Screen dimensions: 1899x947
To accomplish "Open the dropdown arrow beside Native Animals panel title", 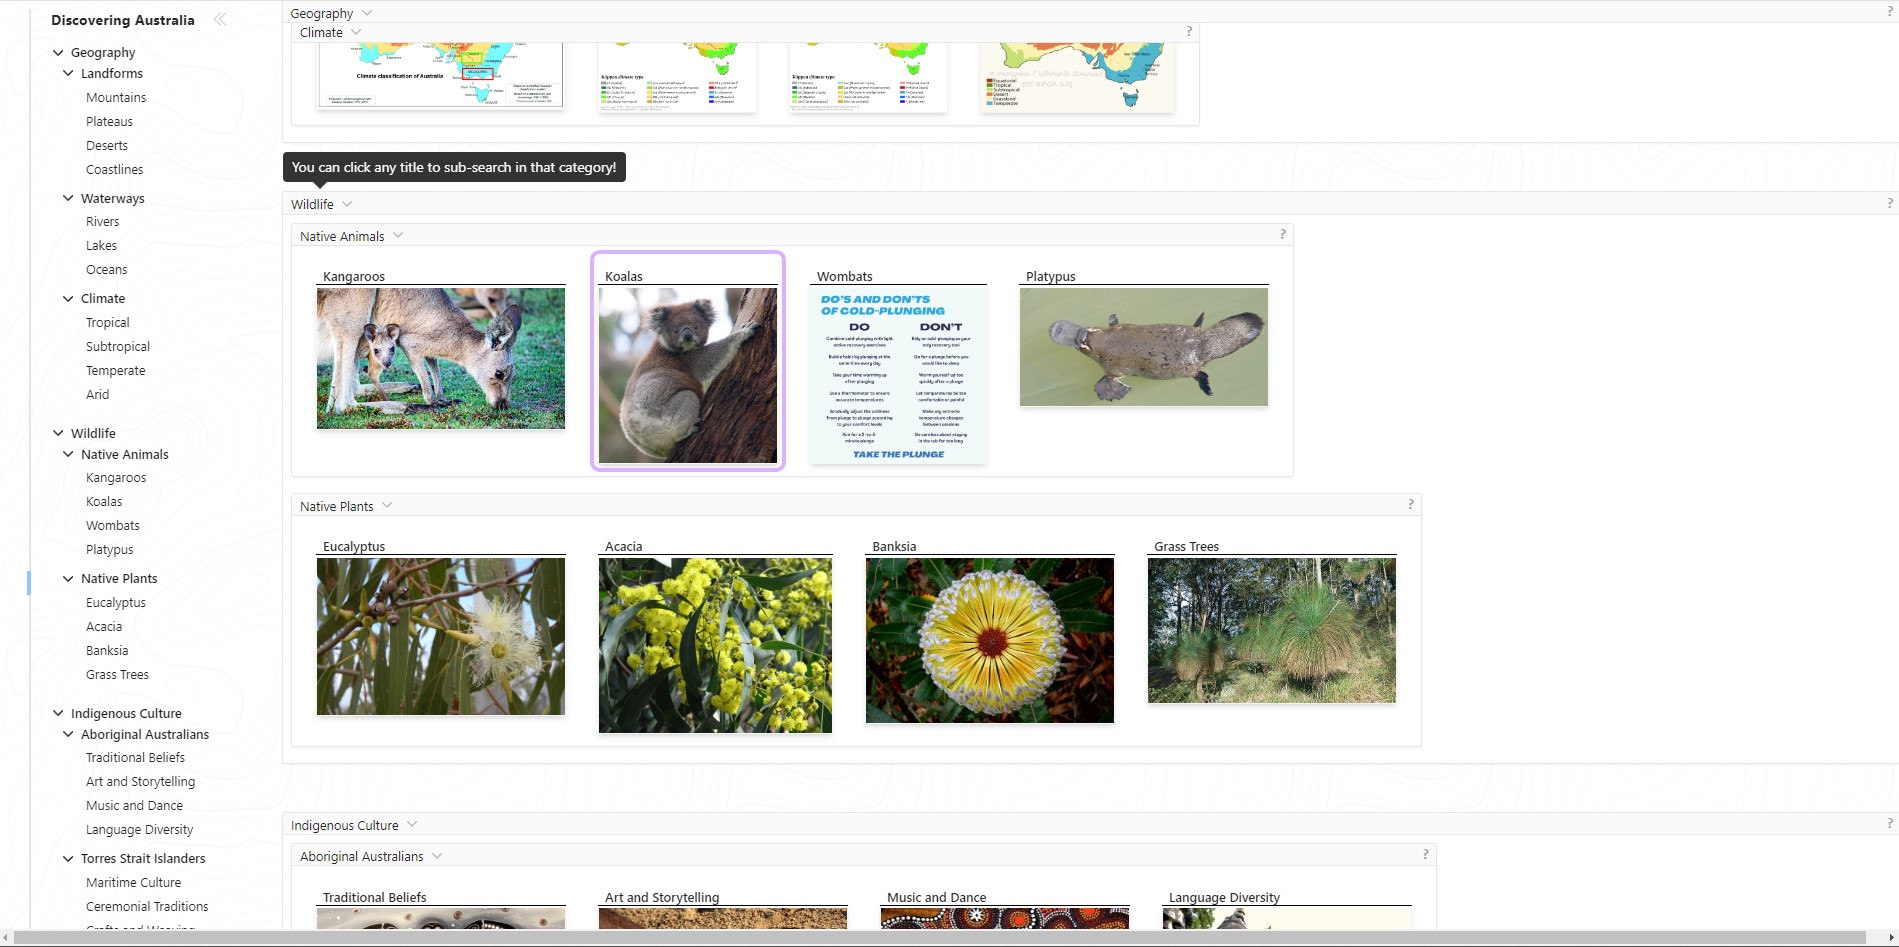I will pyautogui.click(x=398, y=236).
